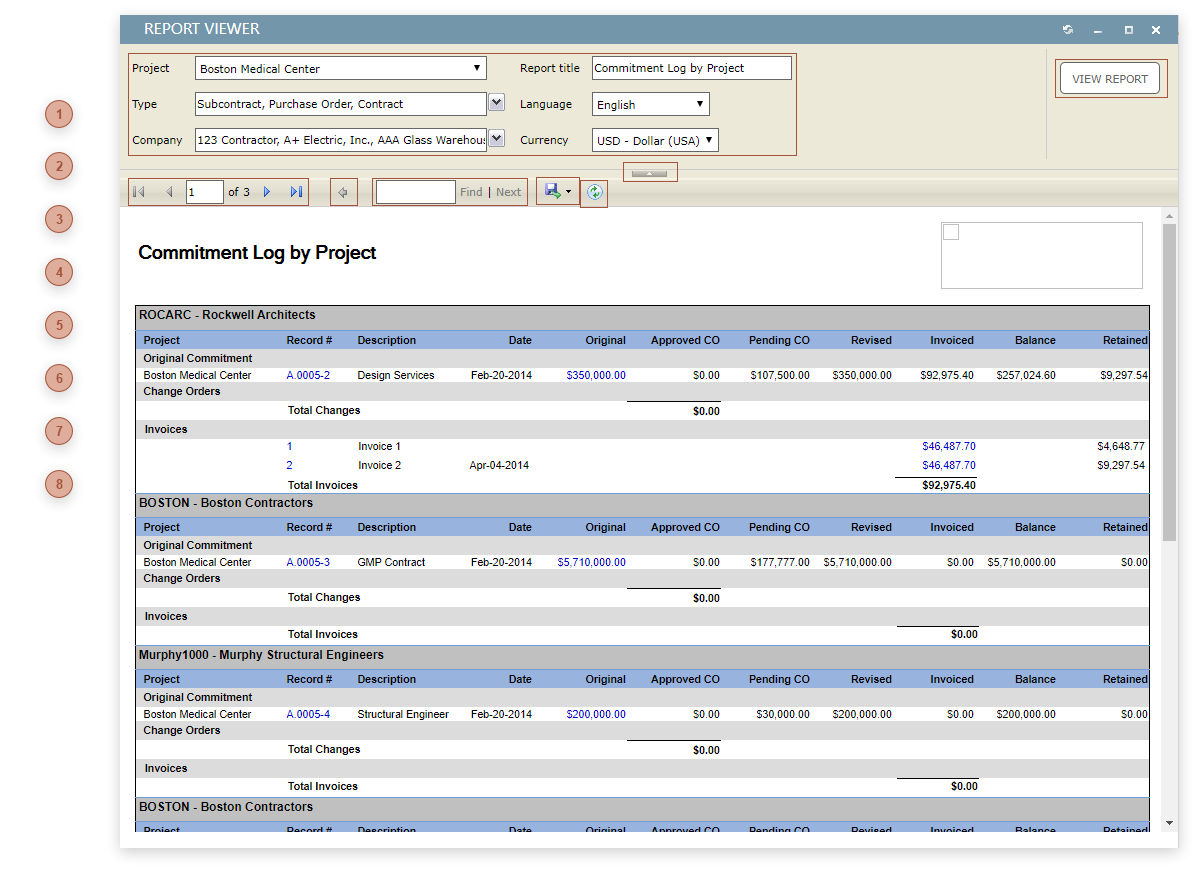Go to first report page
The height and width of the screenshot is (871, 1198).
(139, 192)
